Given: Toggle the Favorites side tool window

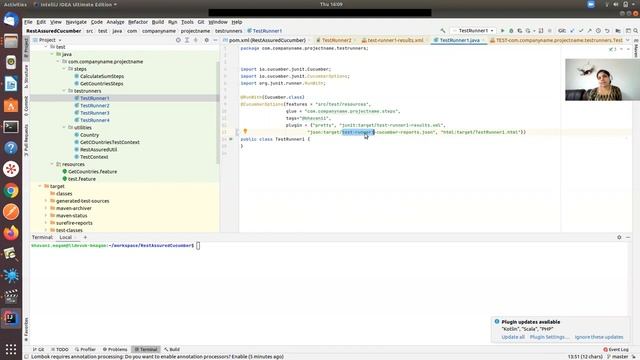Looking at the screenshot, I should click(26, 330).
